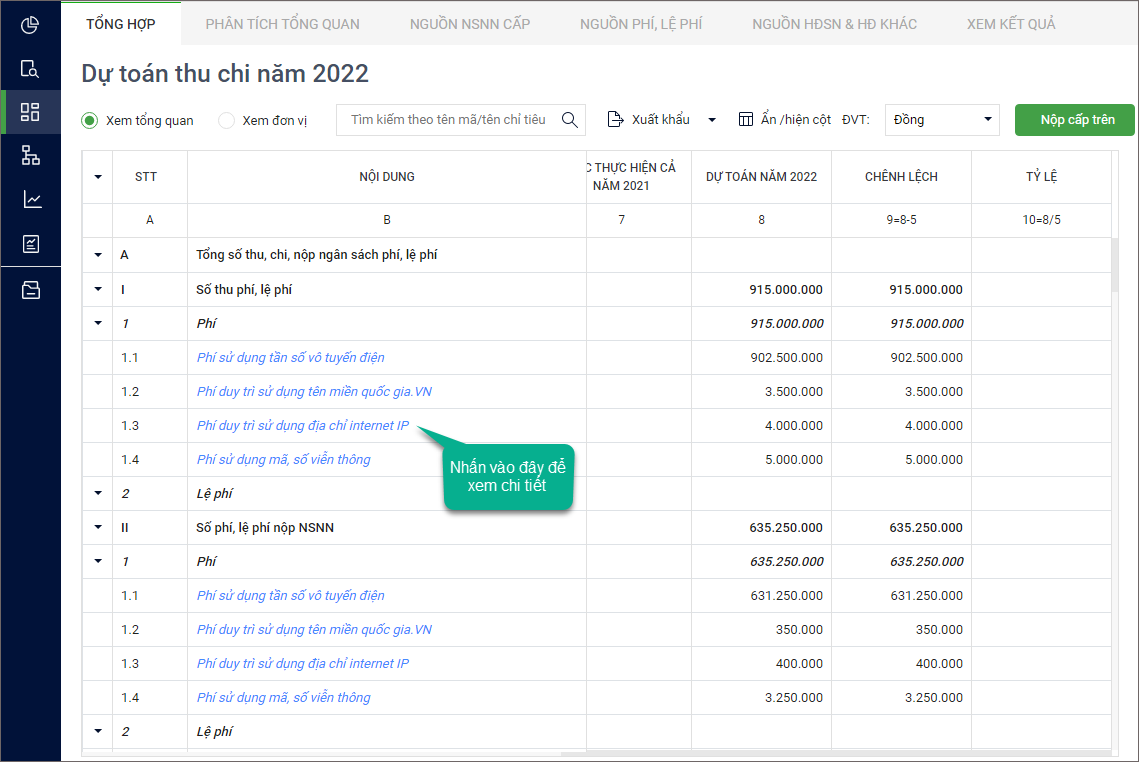Open first 'Phí sử dụng tần số vô tuyến điện' link
This screenshot has width=1139, height=762.
click(290, 358)
